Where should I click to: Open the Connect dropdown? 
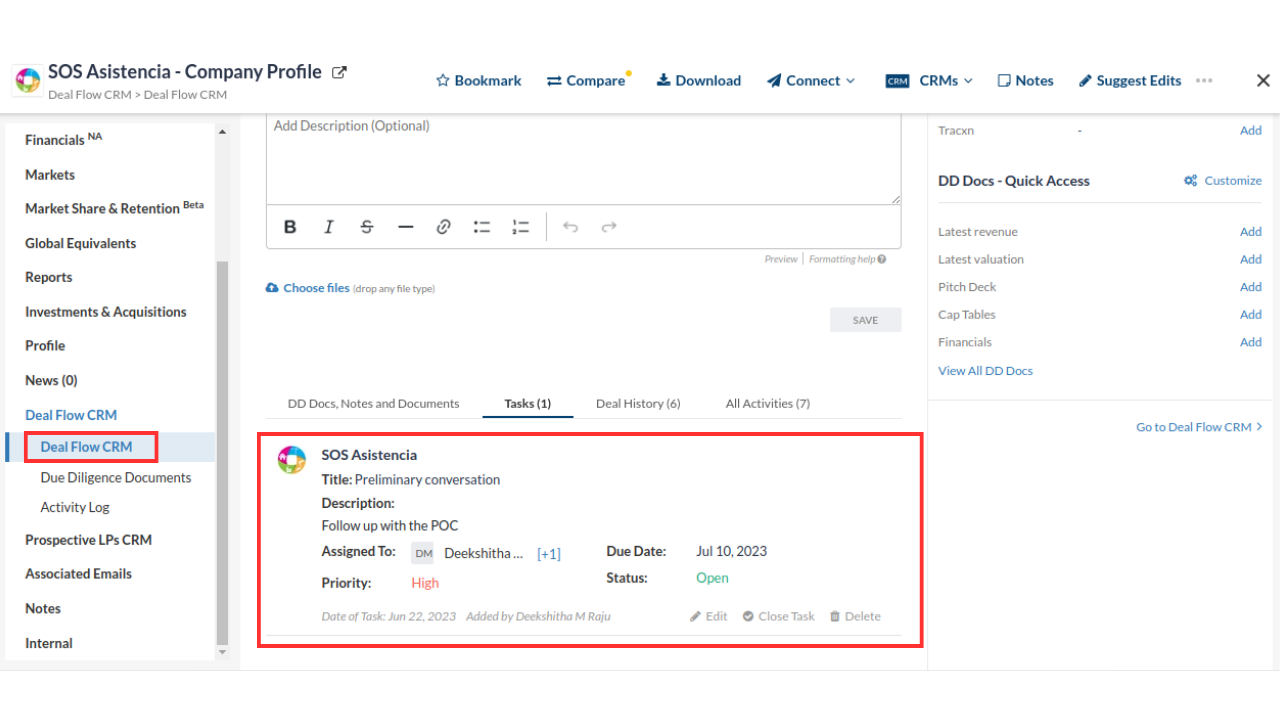(811, 81)
